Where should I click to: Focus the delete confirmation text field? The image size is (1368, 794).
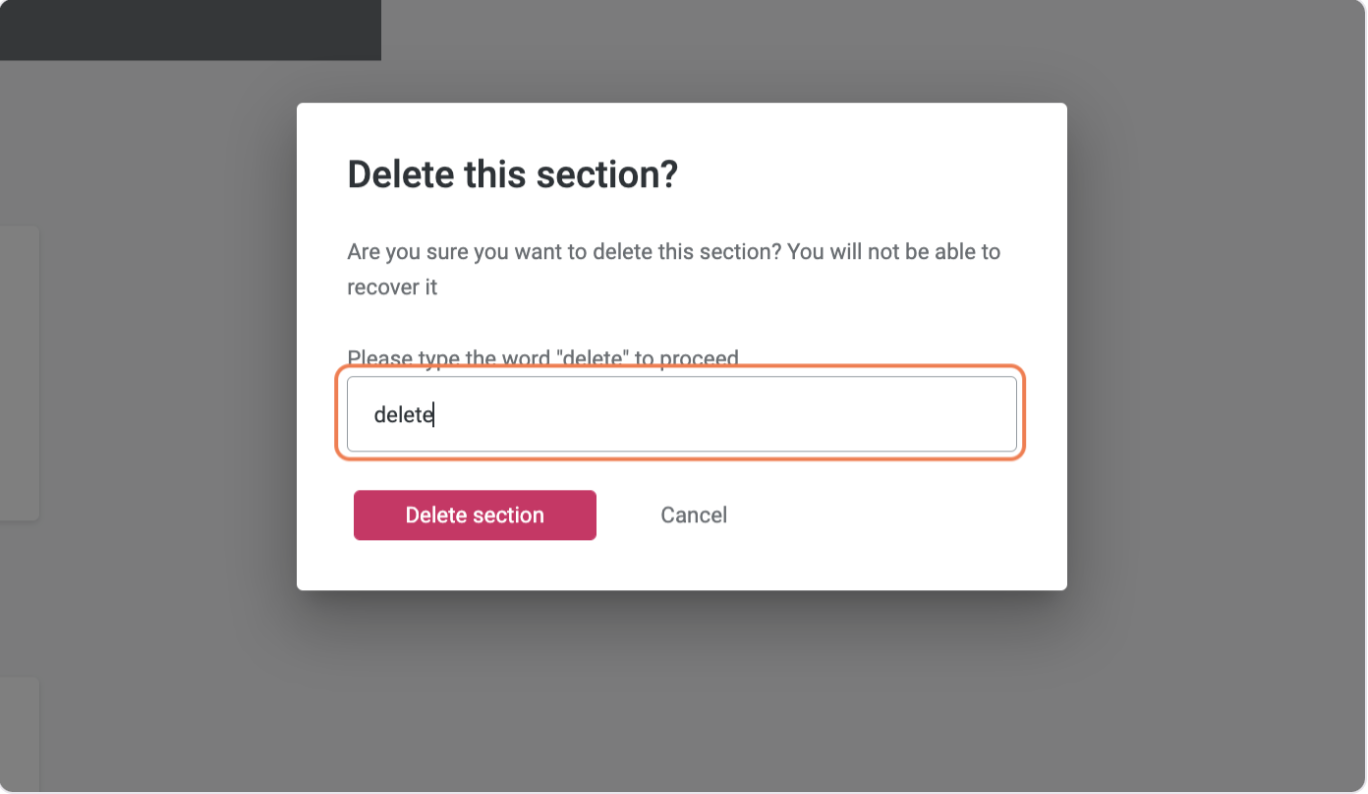[680, 414]
